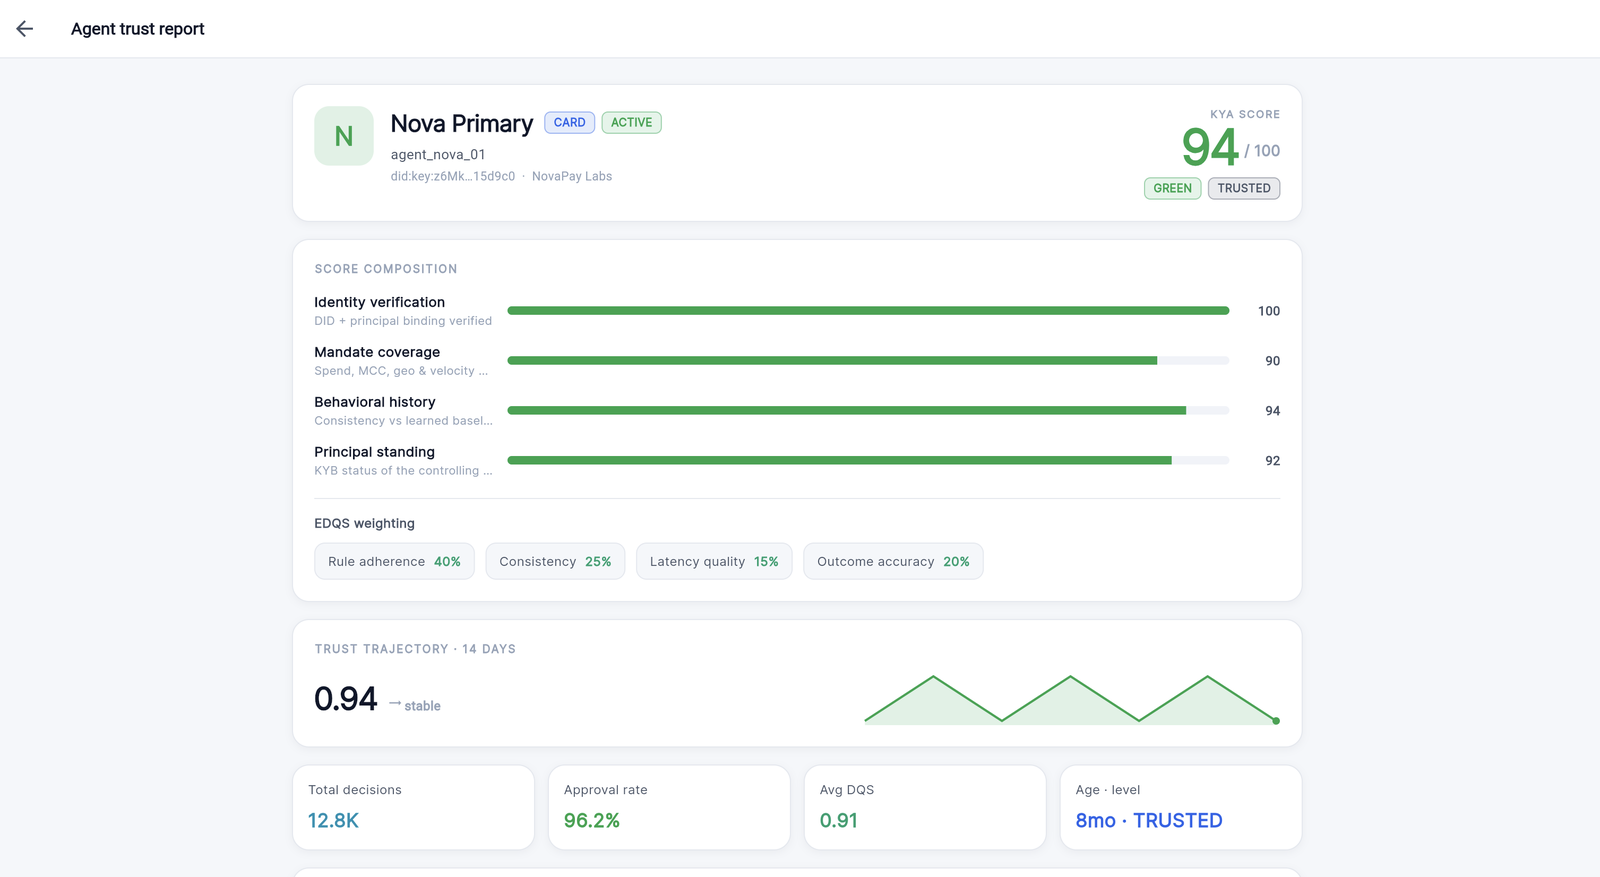This screenshot has width=1600, height=877.
Task: Select the Rule adherence 40% chip
Action: (x=394, y=561)
